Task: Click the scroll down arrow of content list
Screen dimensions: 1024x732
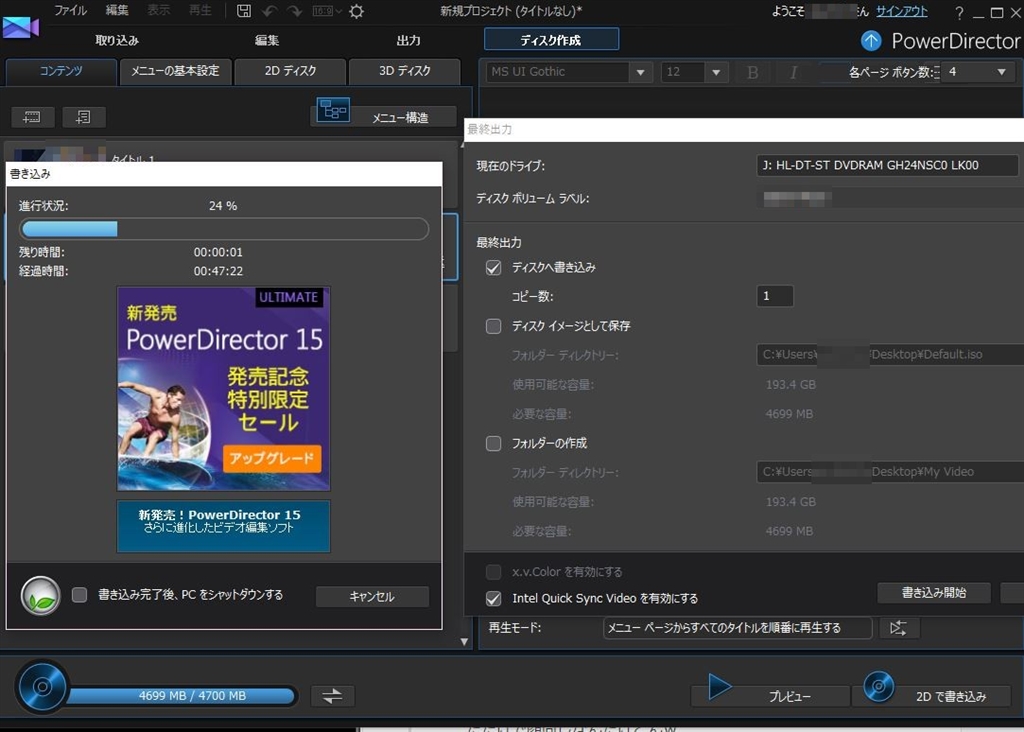Action: (x=464, y=642)
